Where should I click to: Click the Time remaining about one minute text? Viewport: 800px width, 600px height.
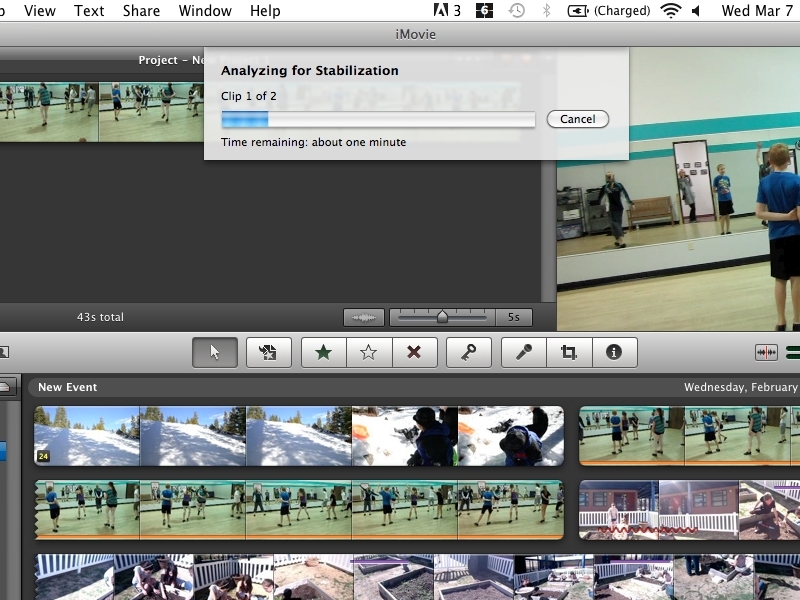[313, 142]
